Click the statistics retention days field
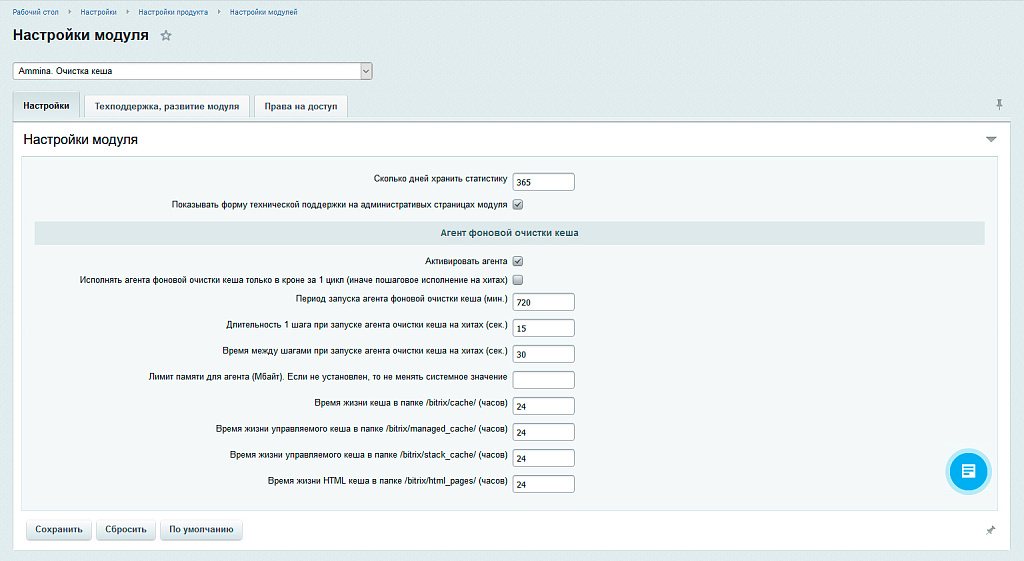The width and height of the screenshot is (1024, 561). (543, 182)
